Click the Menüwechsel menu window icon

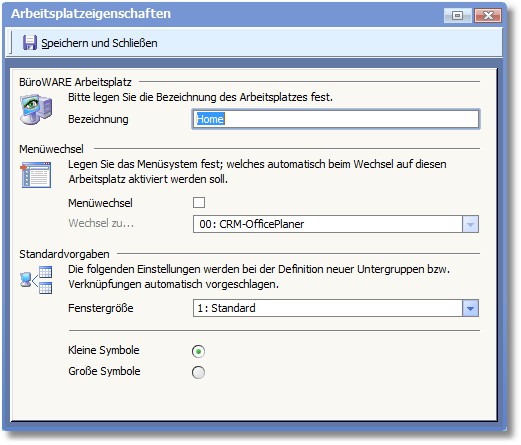(36, 175)
